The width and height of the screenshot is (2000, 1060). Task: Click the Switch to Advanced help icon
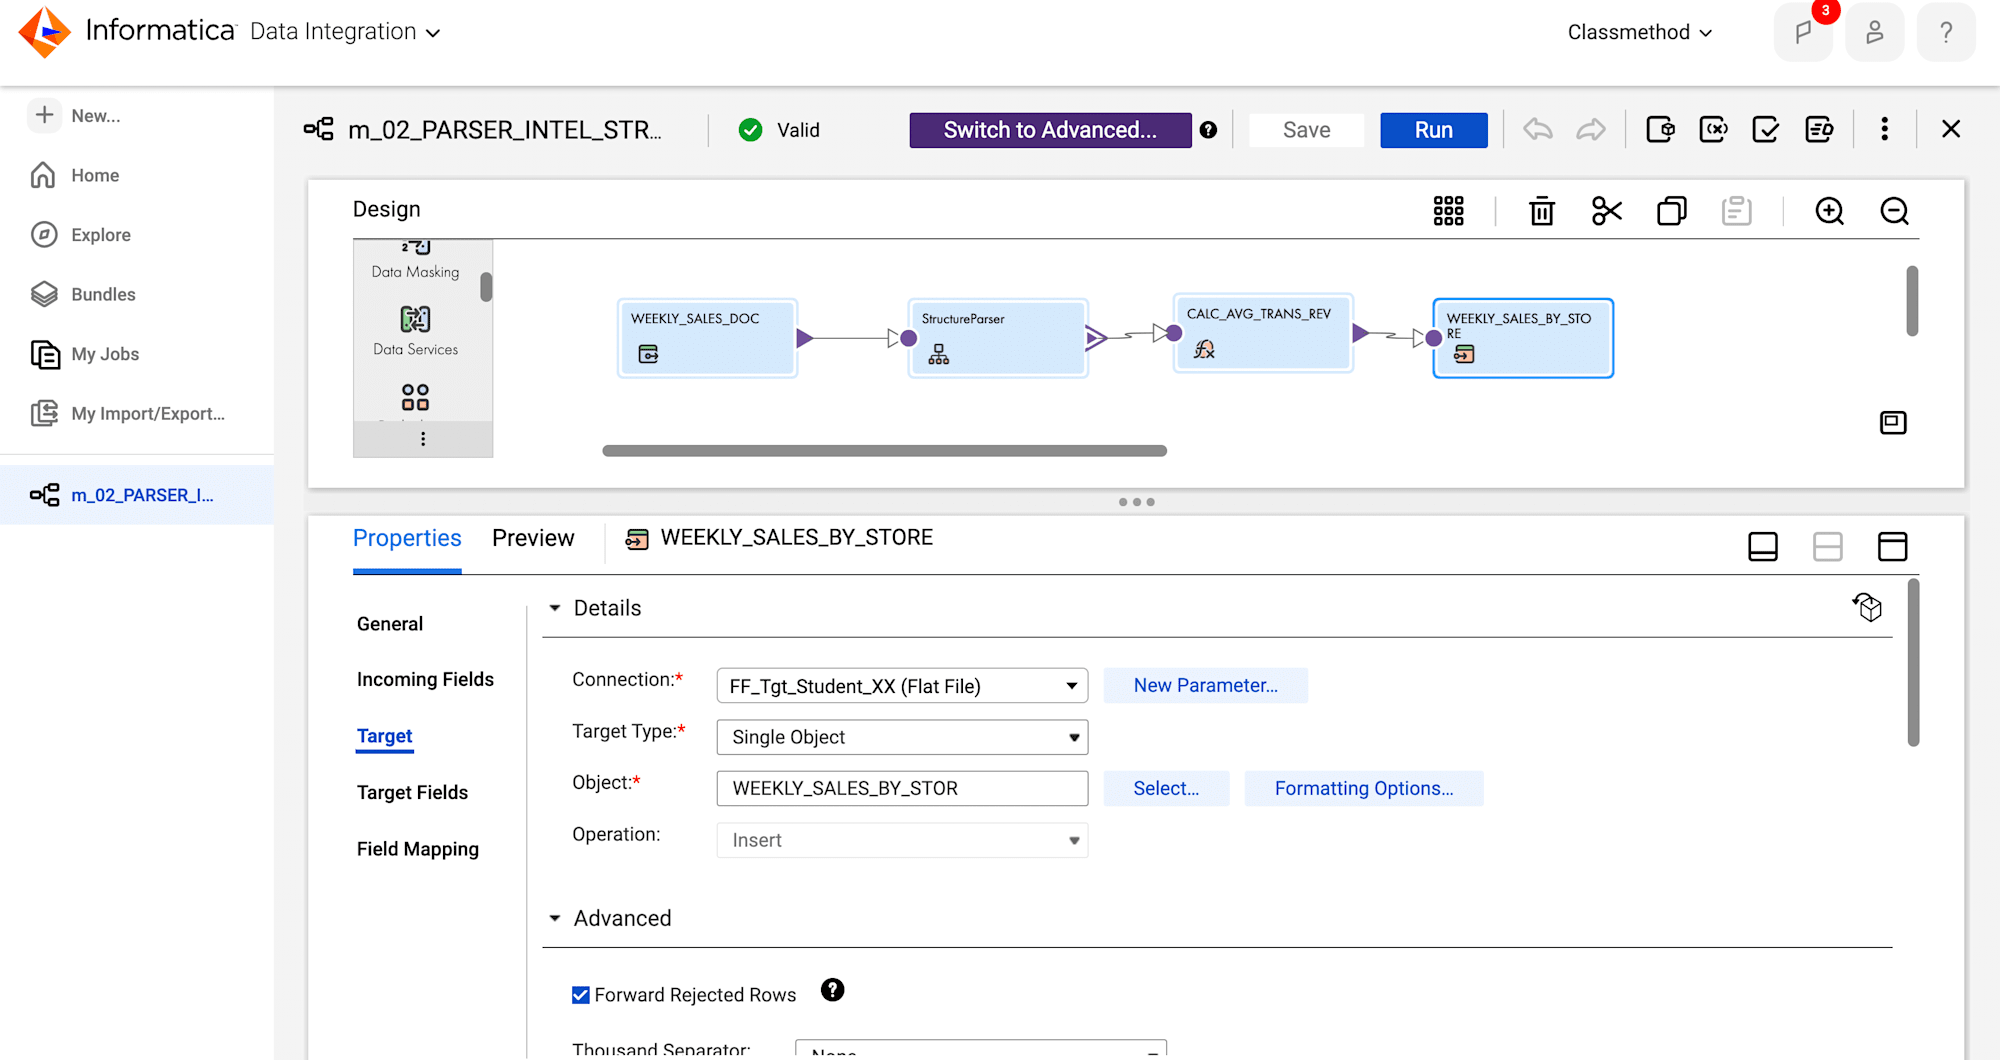1208,130
